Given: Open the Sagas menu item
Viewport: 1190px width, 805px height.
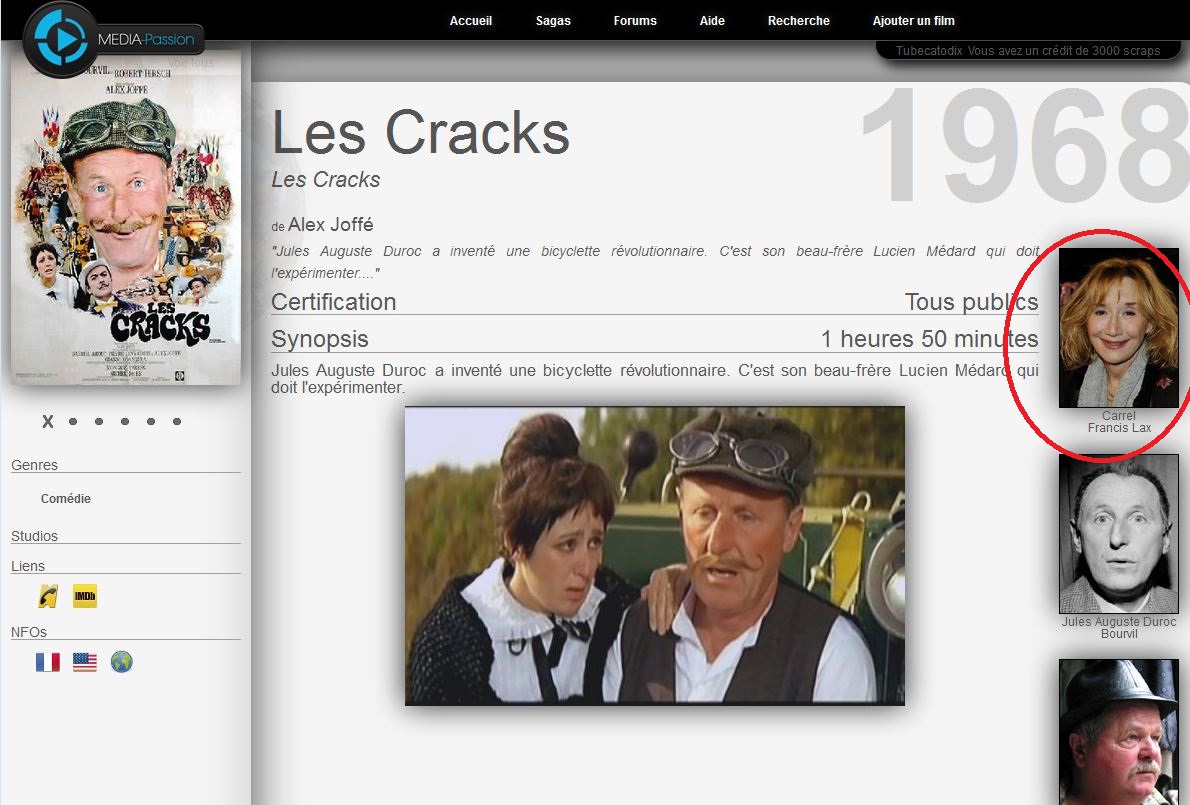Looking at the screenshot, I should [x=553, y=20].
